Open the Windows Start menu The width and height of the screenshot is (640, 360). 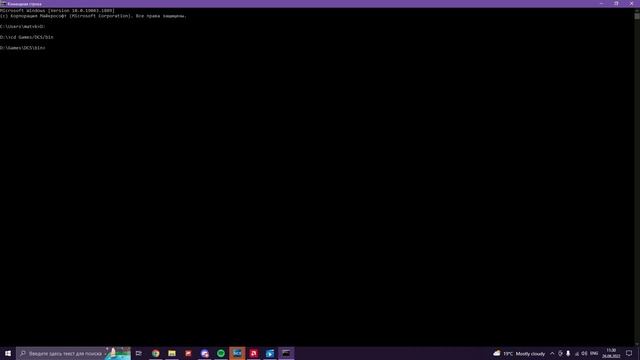pyautogui.click(x=8, y=353)
